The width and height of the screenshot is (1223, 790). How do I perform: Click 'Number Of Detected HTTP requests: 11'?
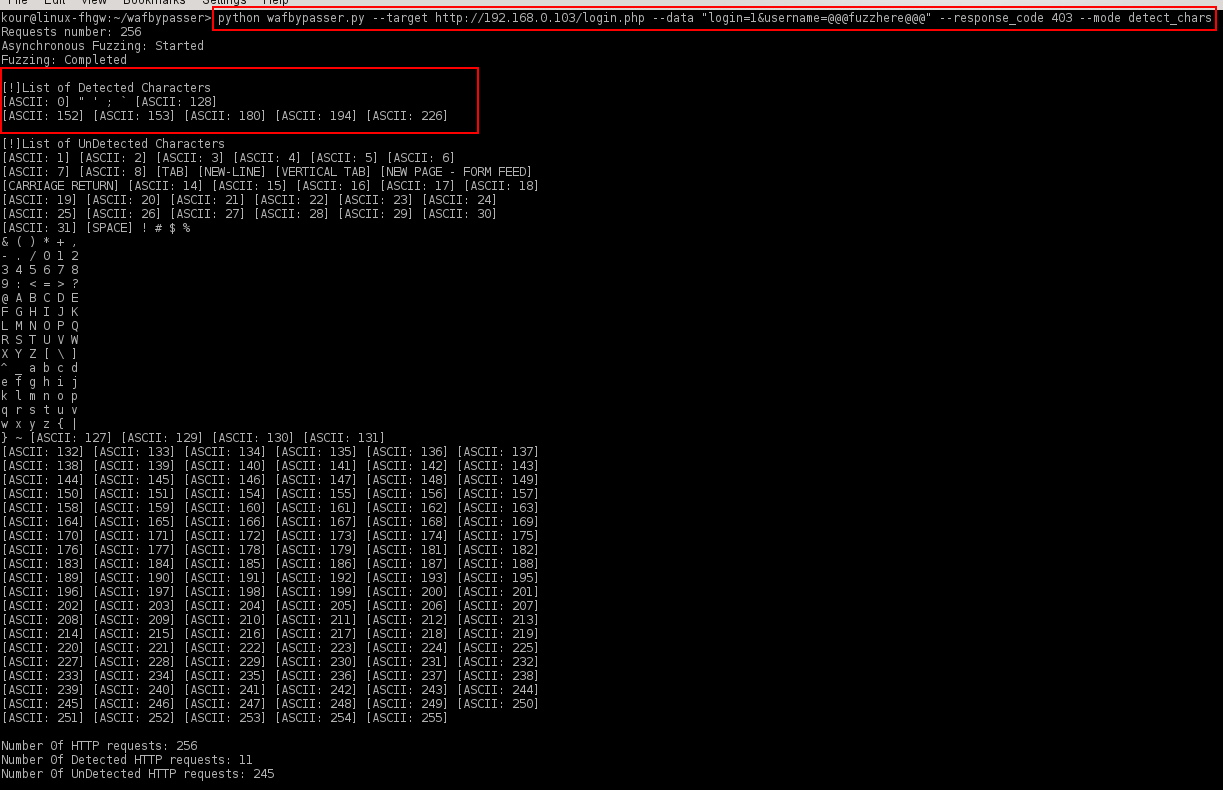point(128,760)
